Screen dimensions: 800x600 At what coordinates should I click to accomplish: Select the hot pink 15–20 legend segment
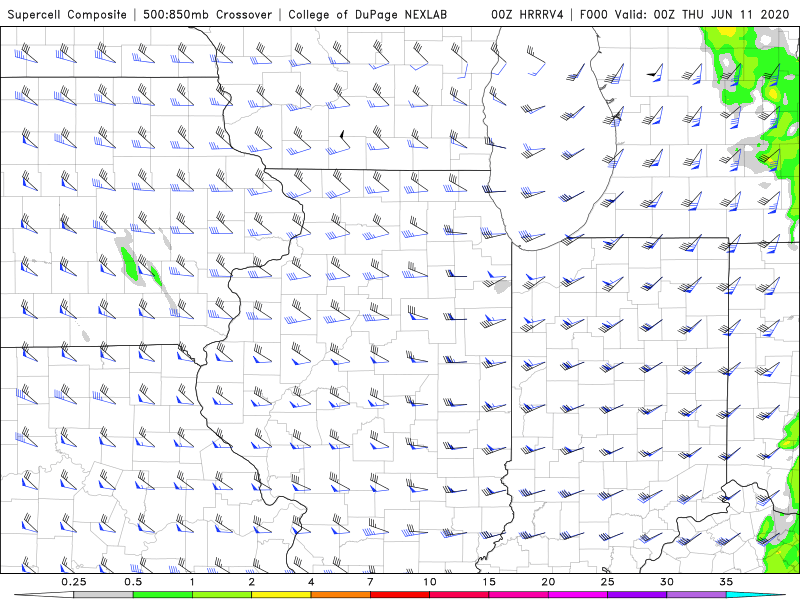[x=518, y=595]
